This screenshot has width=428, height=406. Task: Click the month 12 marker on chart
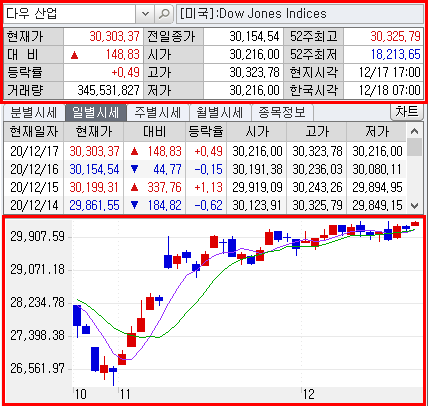(309, 394)
